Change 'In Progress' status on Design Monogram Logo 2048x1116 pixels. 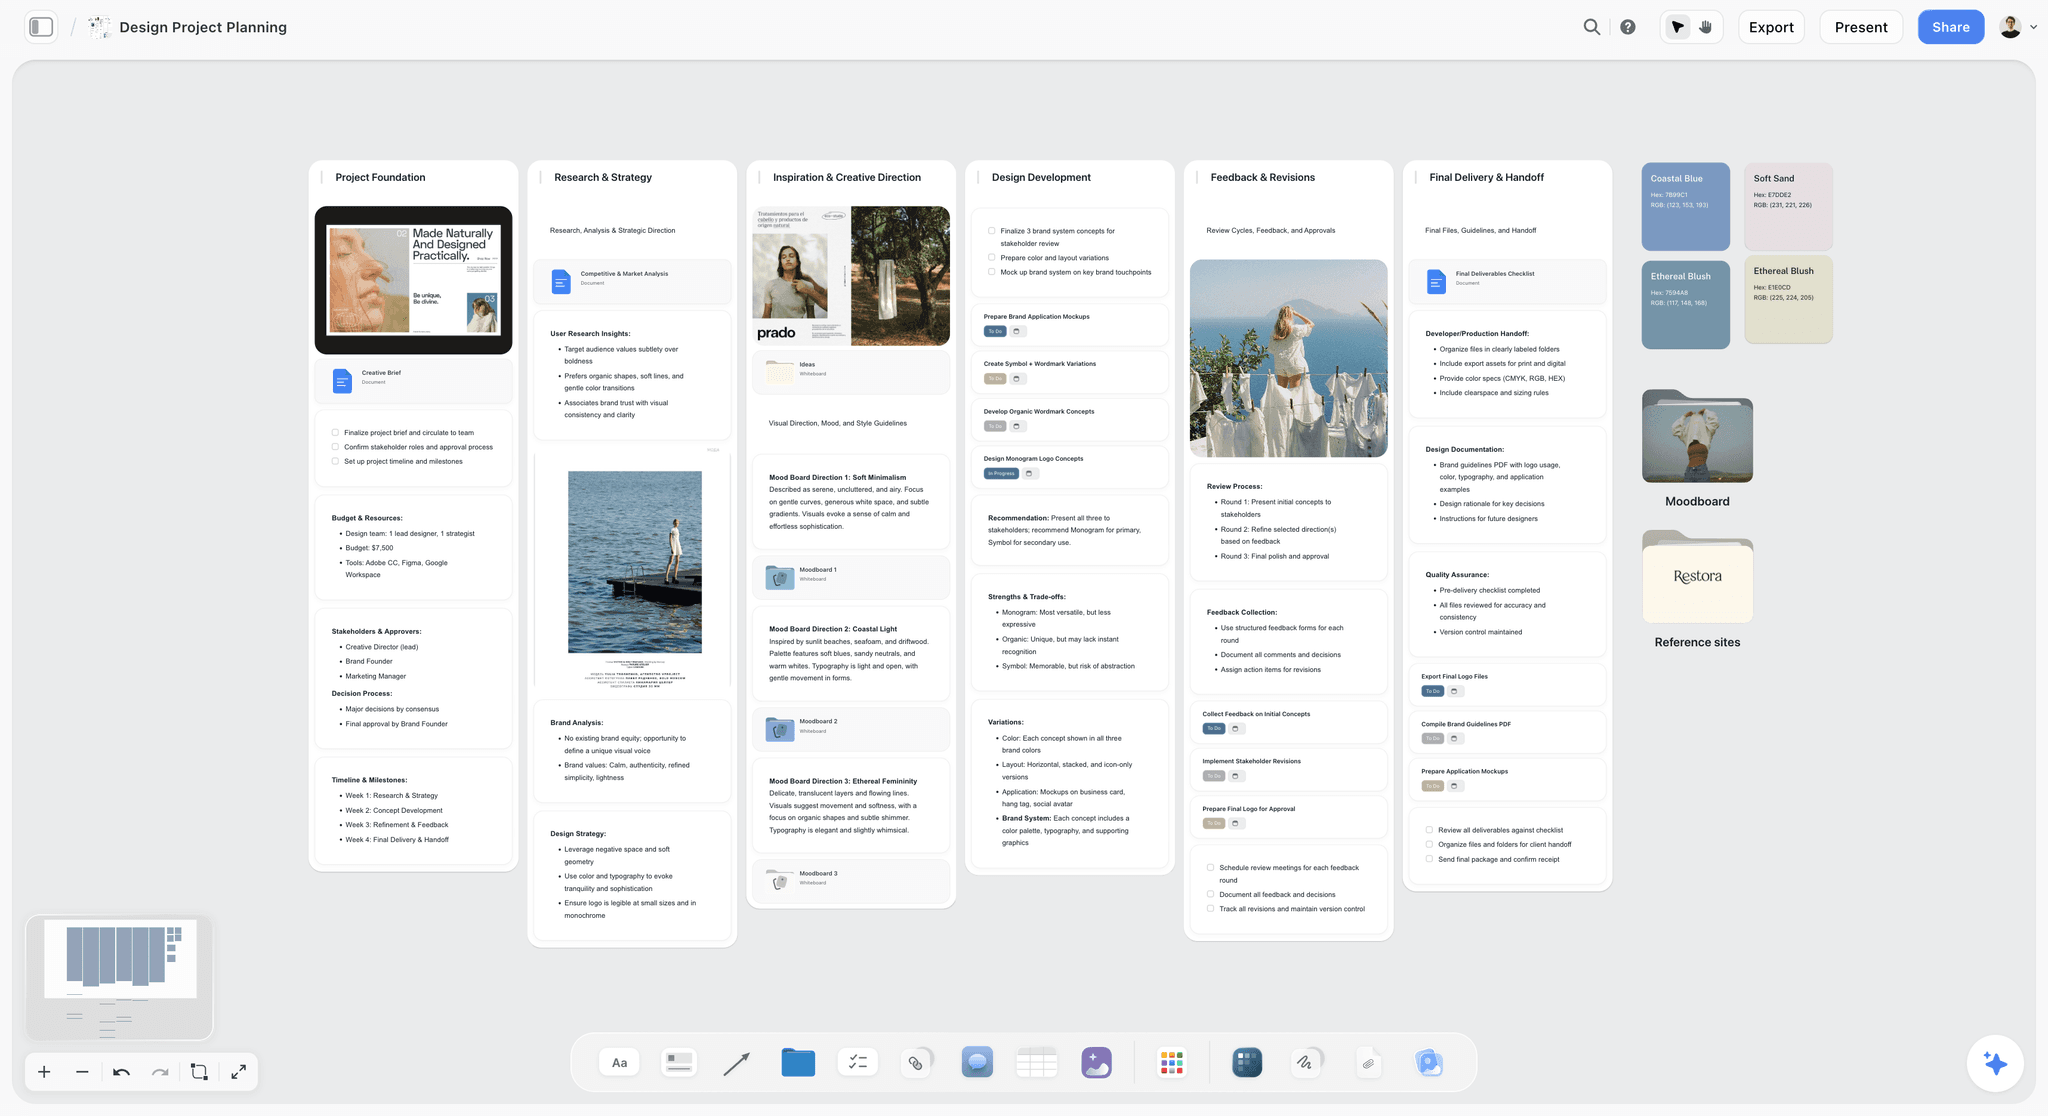[1001, 473]
